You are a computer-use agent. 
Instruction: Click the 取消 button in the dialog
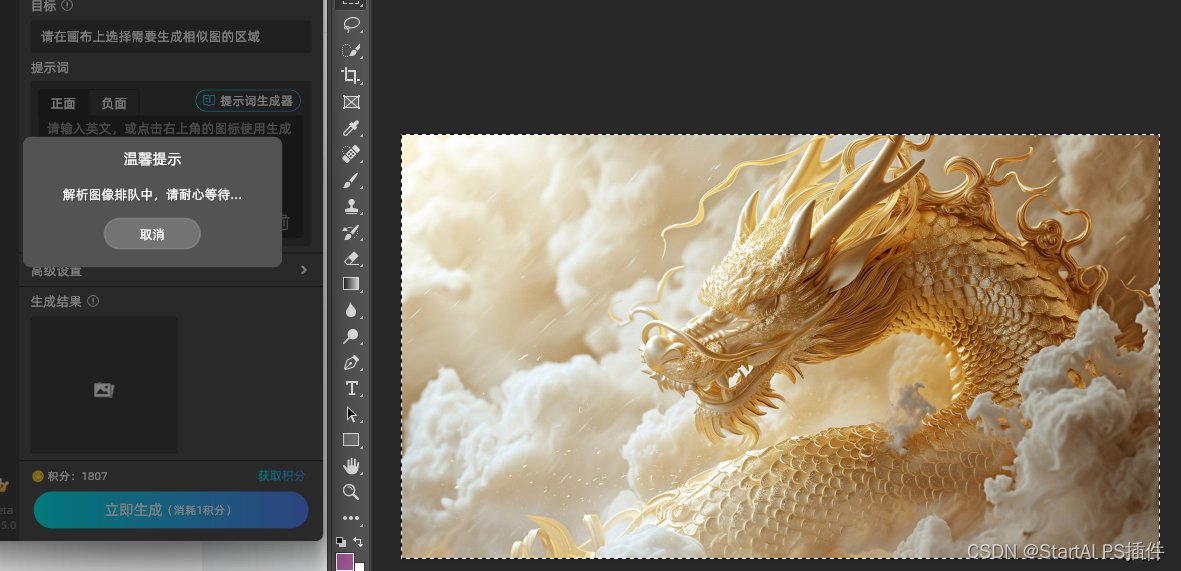[152, 234]
